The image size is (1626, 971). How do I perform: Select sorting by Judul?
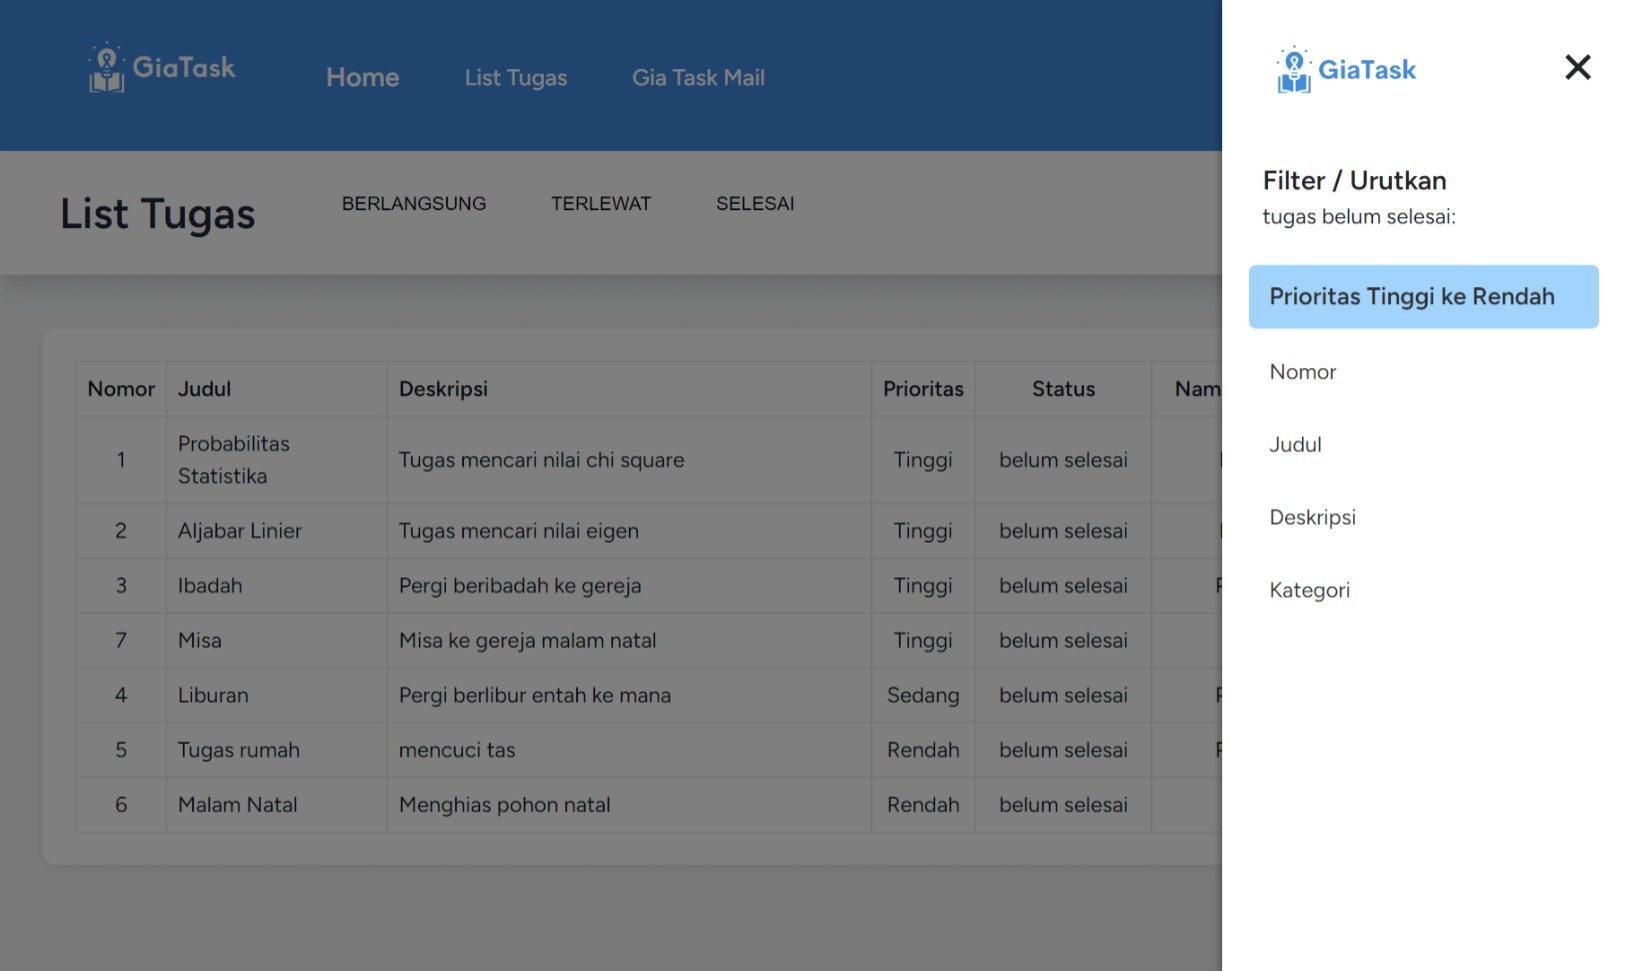[1295, 444]
